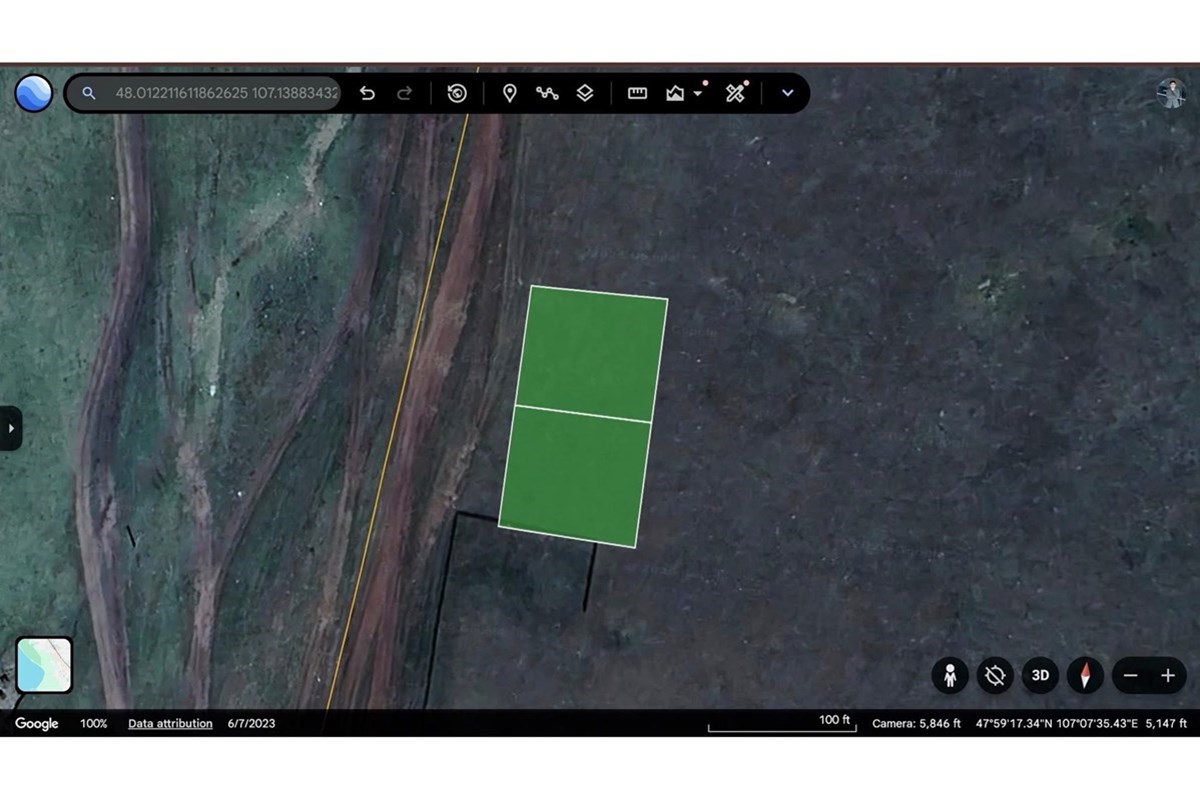Open the imagery options dropdown

[684, 93]
